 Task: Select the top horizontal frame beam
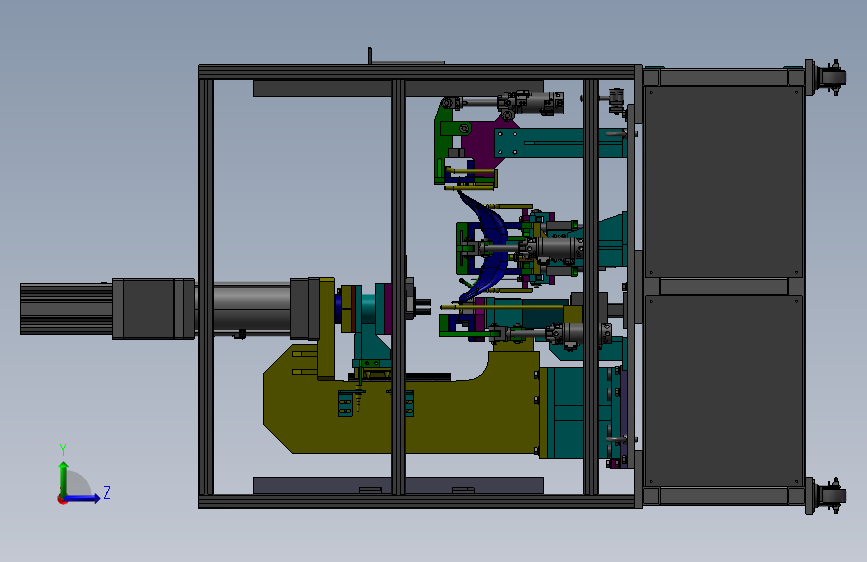coord(417,72)
